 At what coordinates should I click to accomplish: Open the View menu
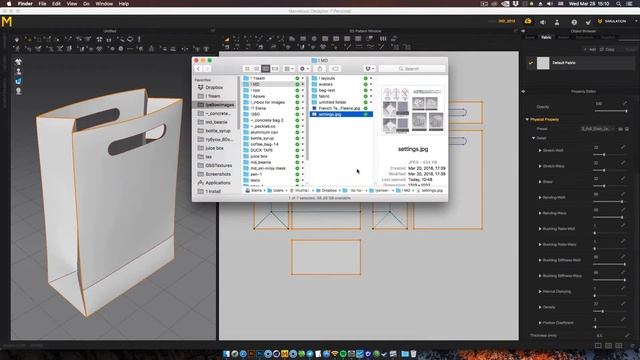pos(72,4)
